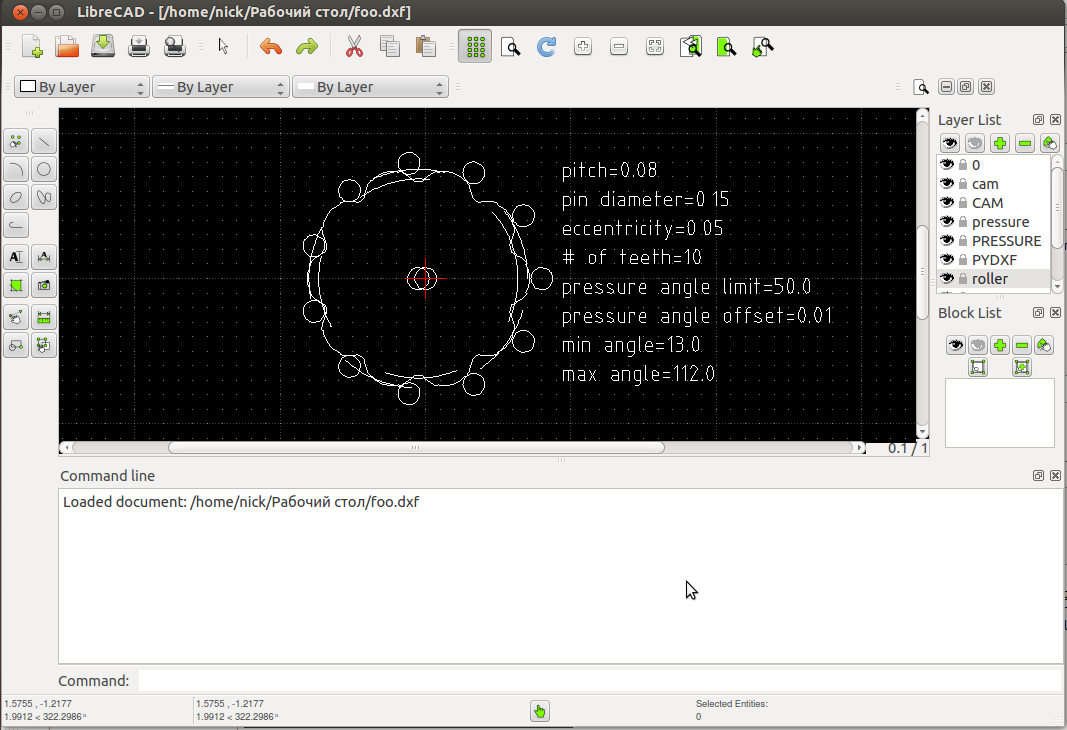Select the Arc tool in left toolbox
Image resolution: width=1067 pixels, height=730 pixels.
coord(16,169)
